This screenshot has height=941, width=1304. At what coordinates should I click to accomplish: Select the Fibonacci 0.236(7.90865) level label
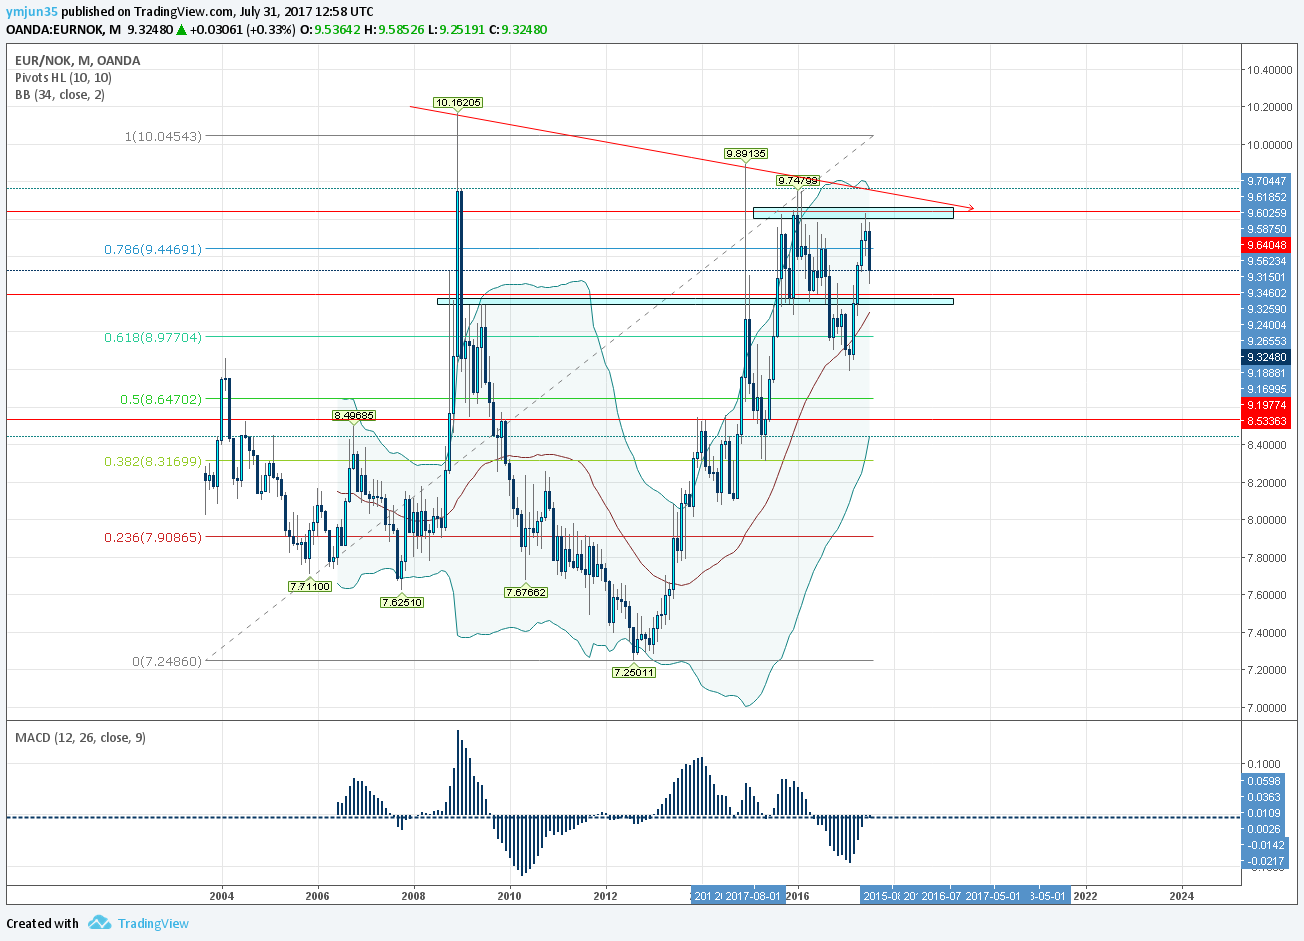pyautogui.click(x=153, y=537)
